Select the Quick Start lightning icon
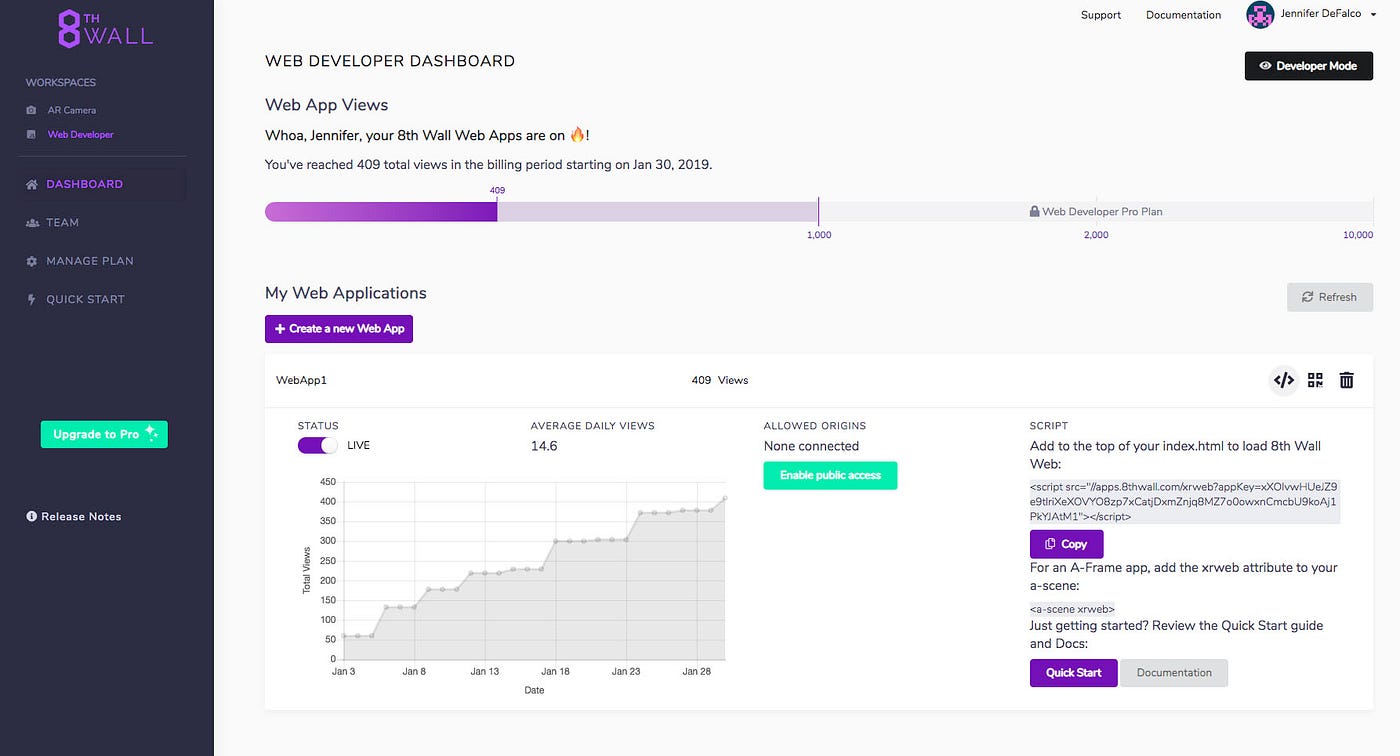This screenshot has width=1400, height=756. pyautogui.click(x=30, y=298)
